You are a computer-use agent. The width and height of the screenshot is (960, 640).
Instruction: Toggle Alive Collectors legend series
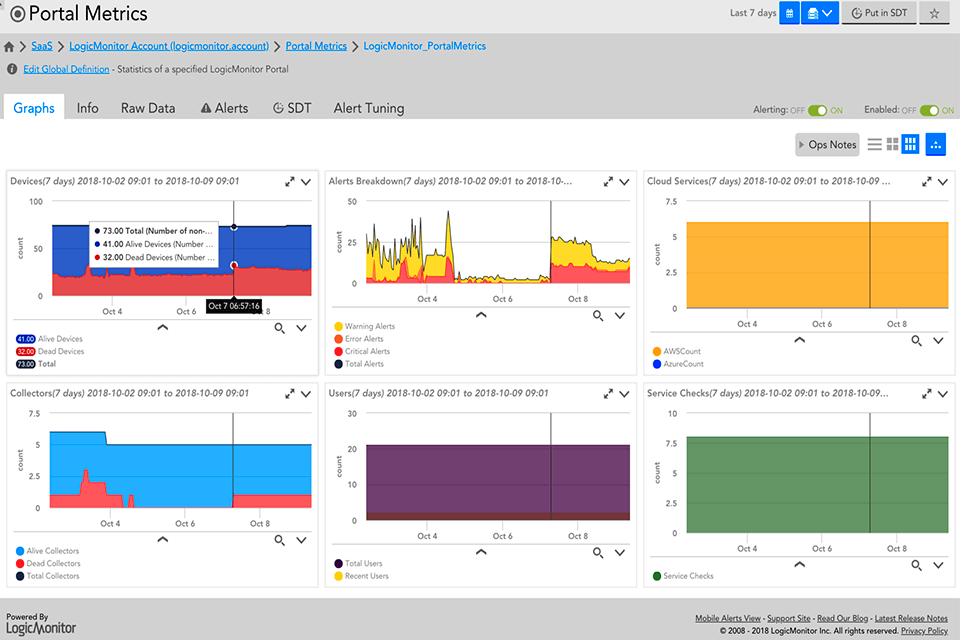pyautogui.click(x=48, y=551)
